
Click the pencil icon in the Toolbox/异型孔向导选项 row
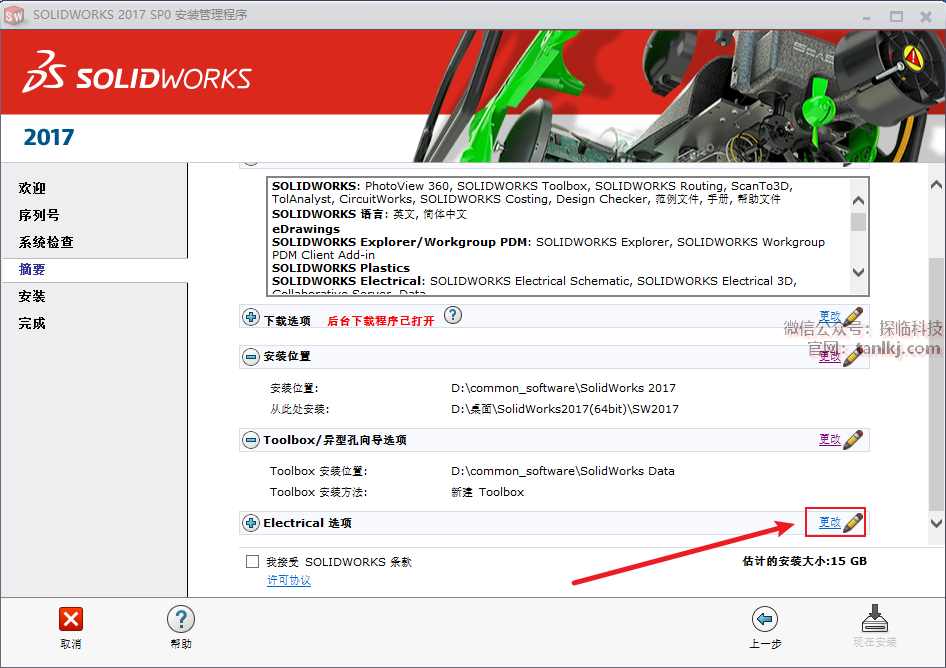[x=853, y=439]
